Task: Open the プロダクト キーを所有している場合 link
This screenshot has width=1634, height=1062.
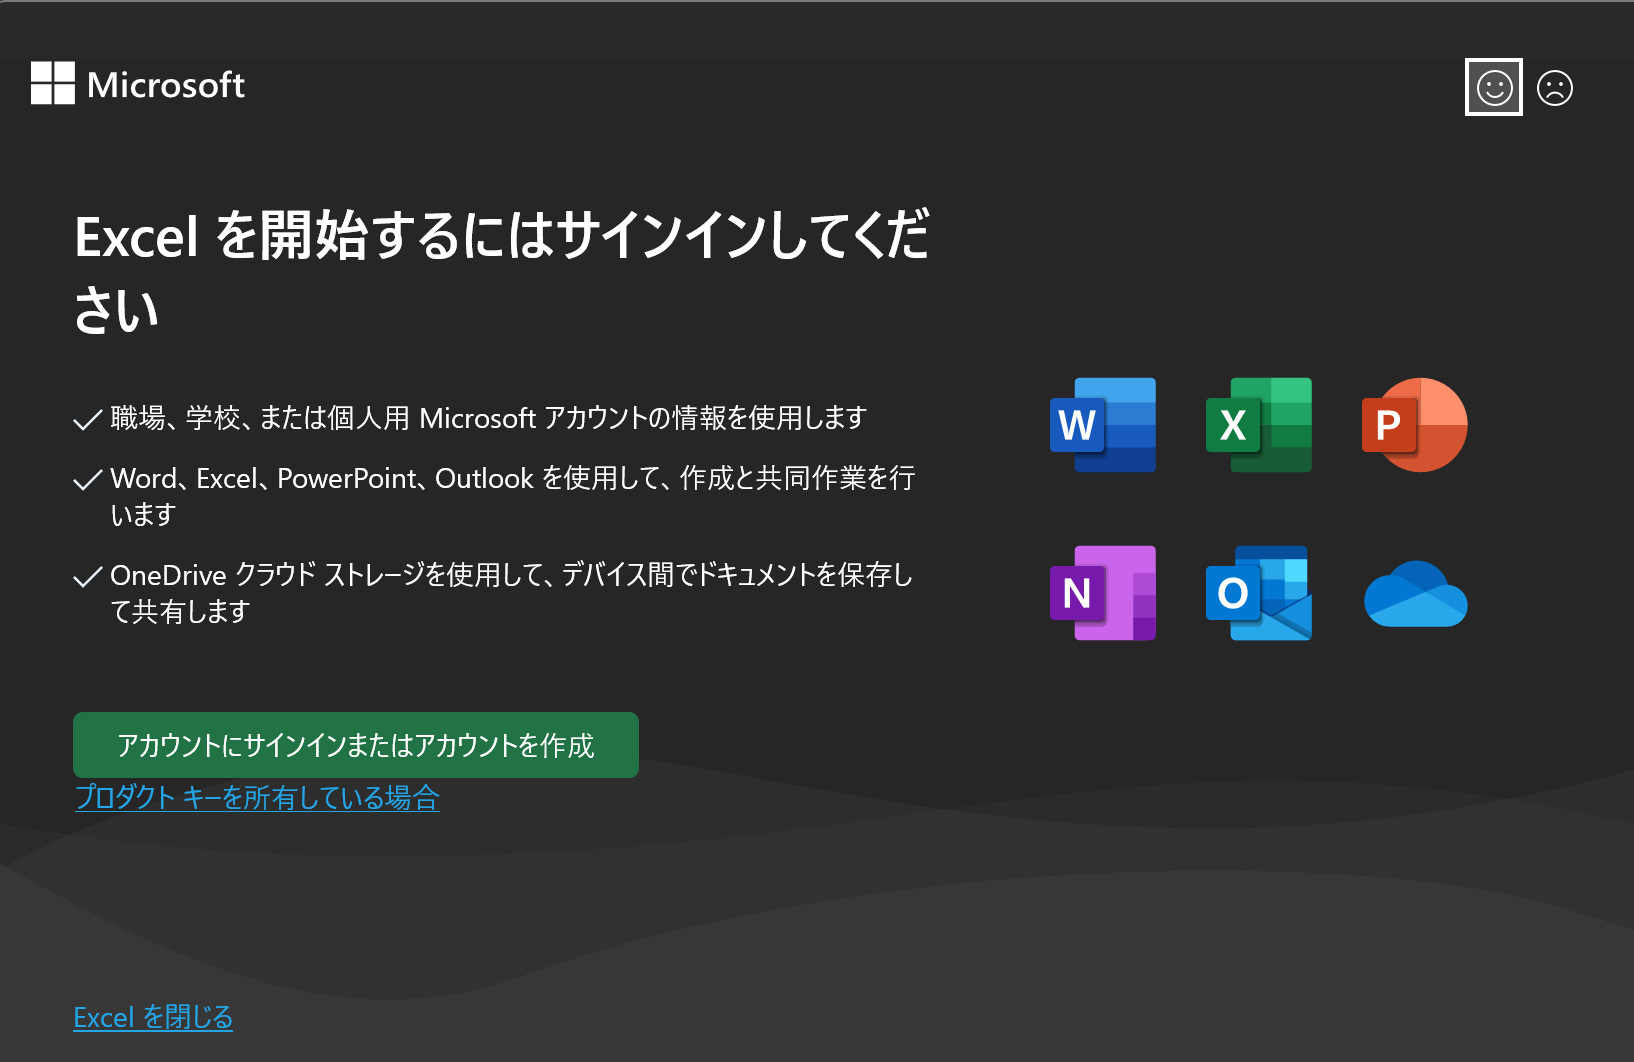Action: pyautogui.click(x=257, y=797)
